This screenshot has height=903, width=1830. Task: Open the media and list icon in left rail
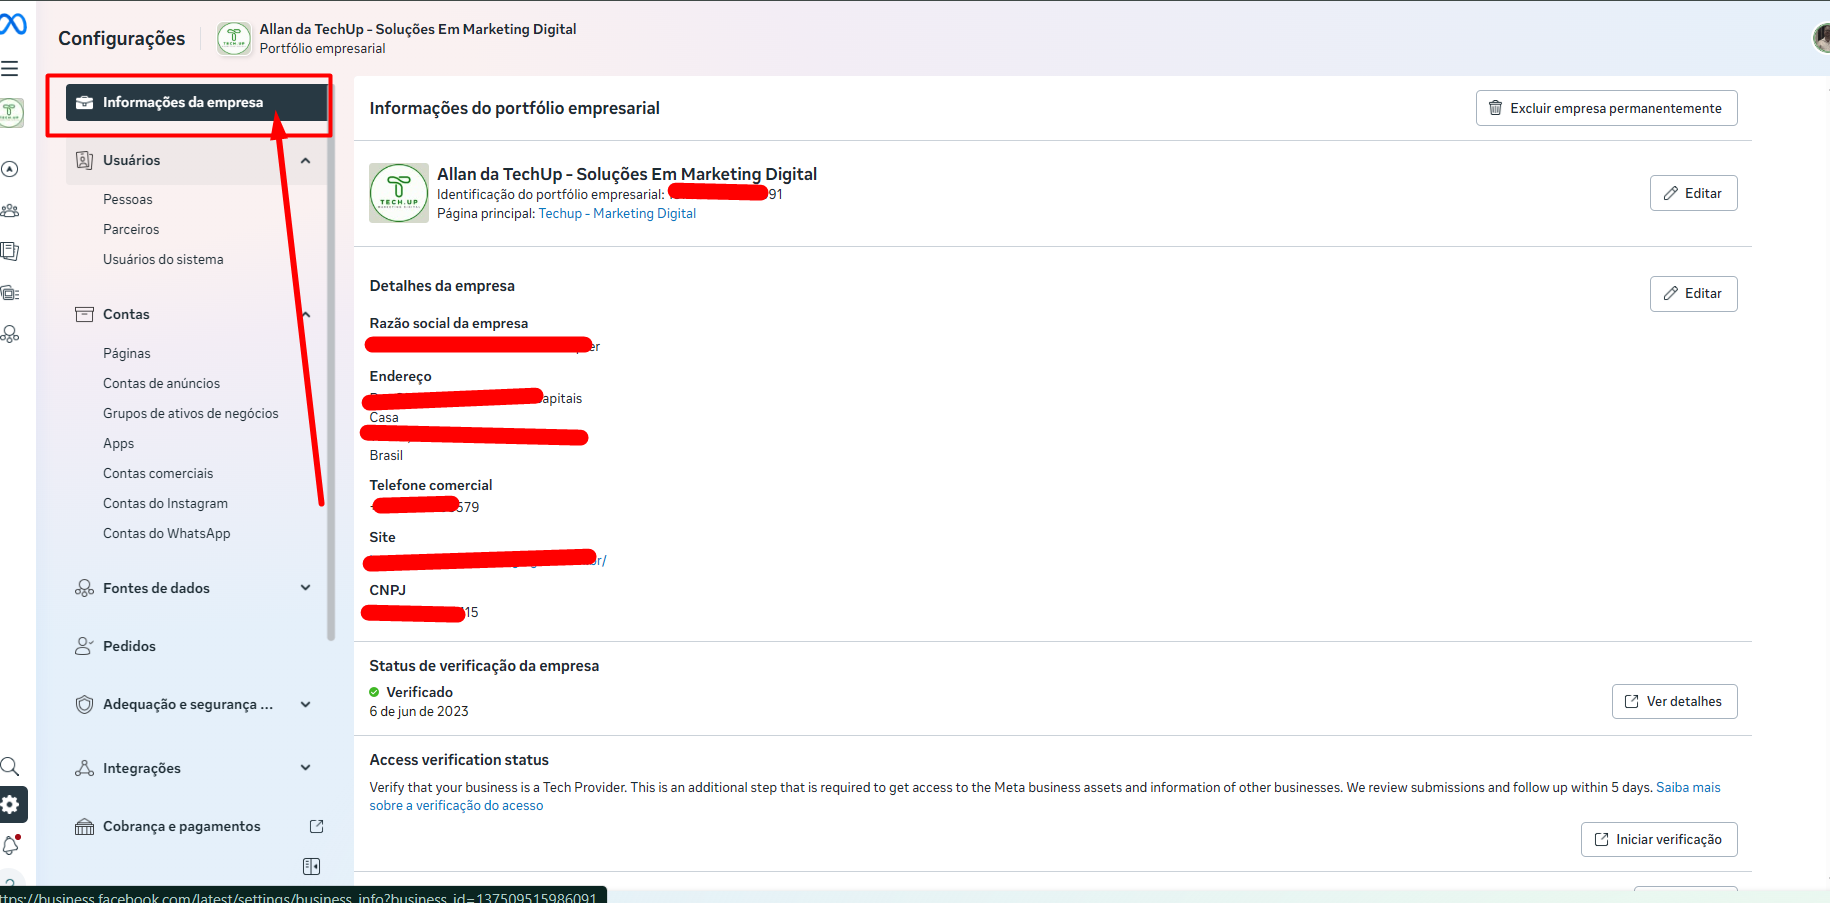(x=10, y=293)
